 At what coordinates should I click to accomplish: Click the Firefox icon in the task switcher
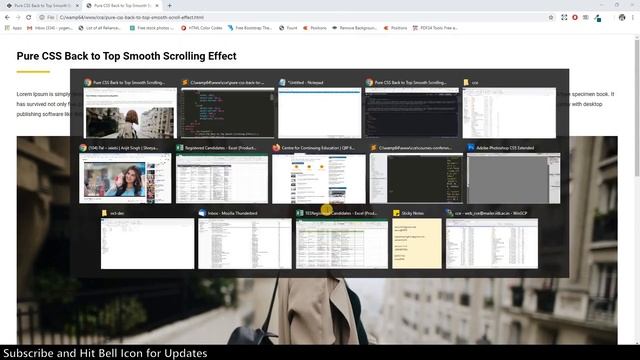276,148
